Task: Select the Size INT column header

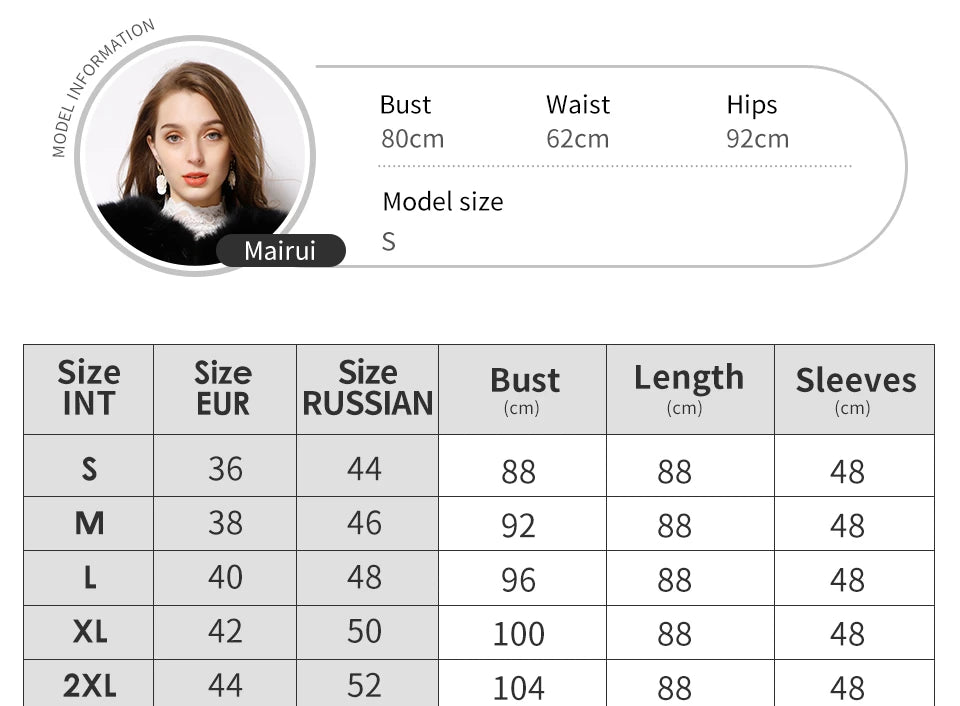Action: pos(89,389)
